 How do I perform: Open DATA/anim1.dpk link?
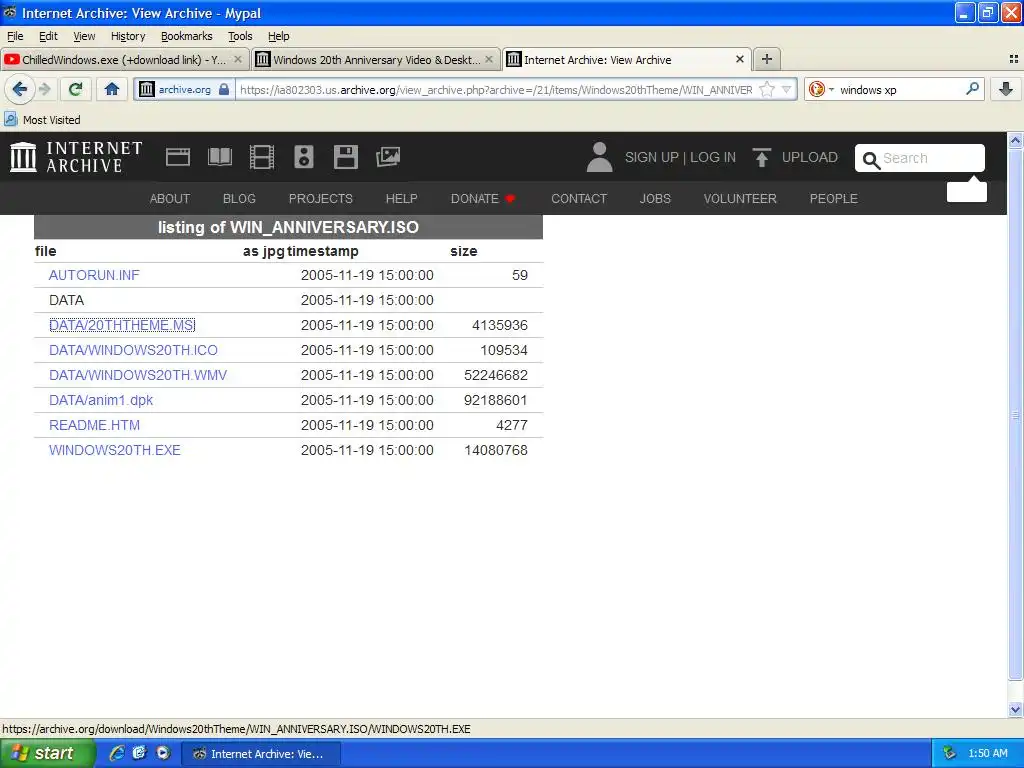click(101, 400)
